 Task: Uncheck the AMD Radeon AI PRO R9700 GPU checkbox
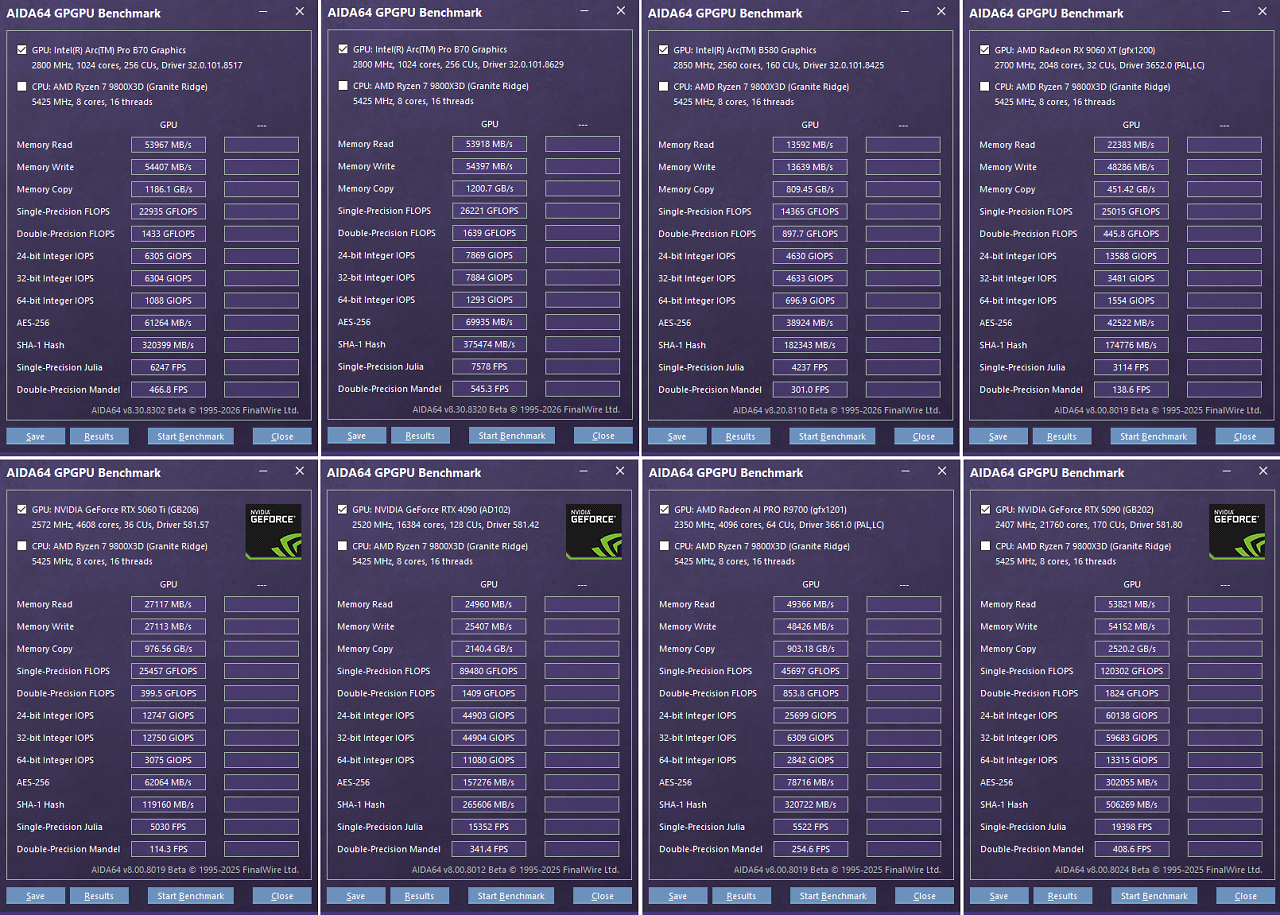tap(665, 509)
